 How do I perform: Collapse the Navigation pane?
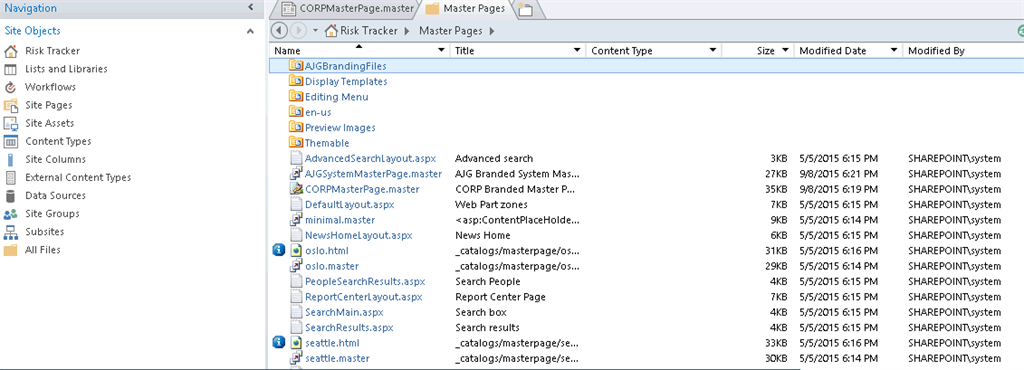251,8
